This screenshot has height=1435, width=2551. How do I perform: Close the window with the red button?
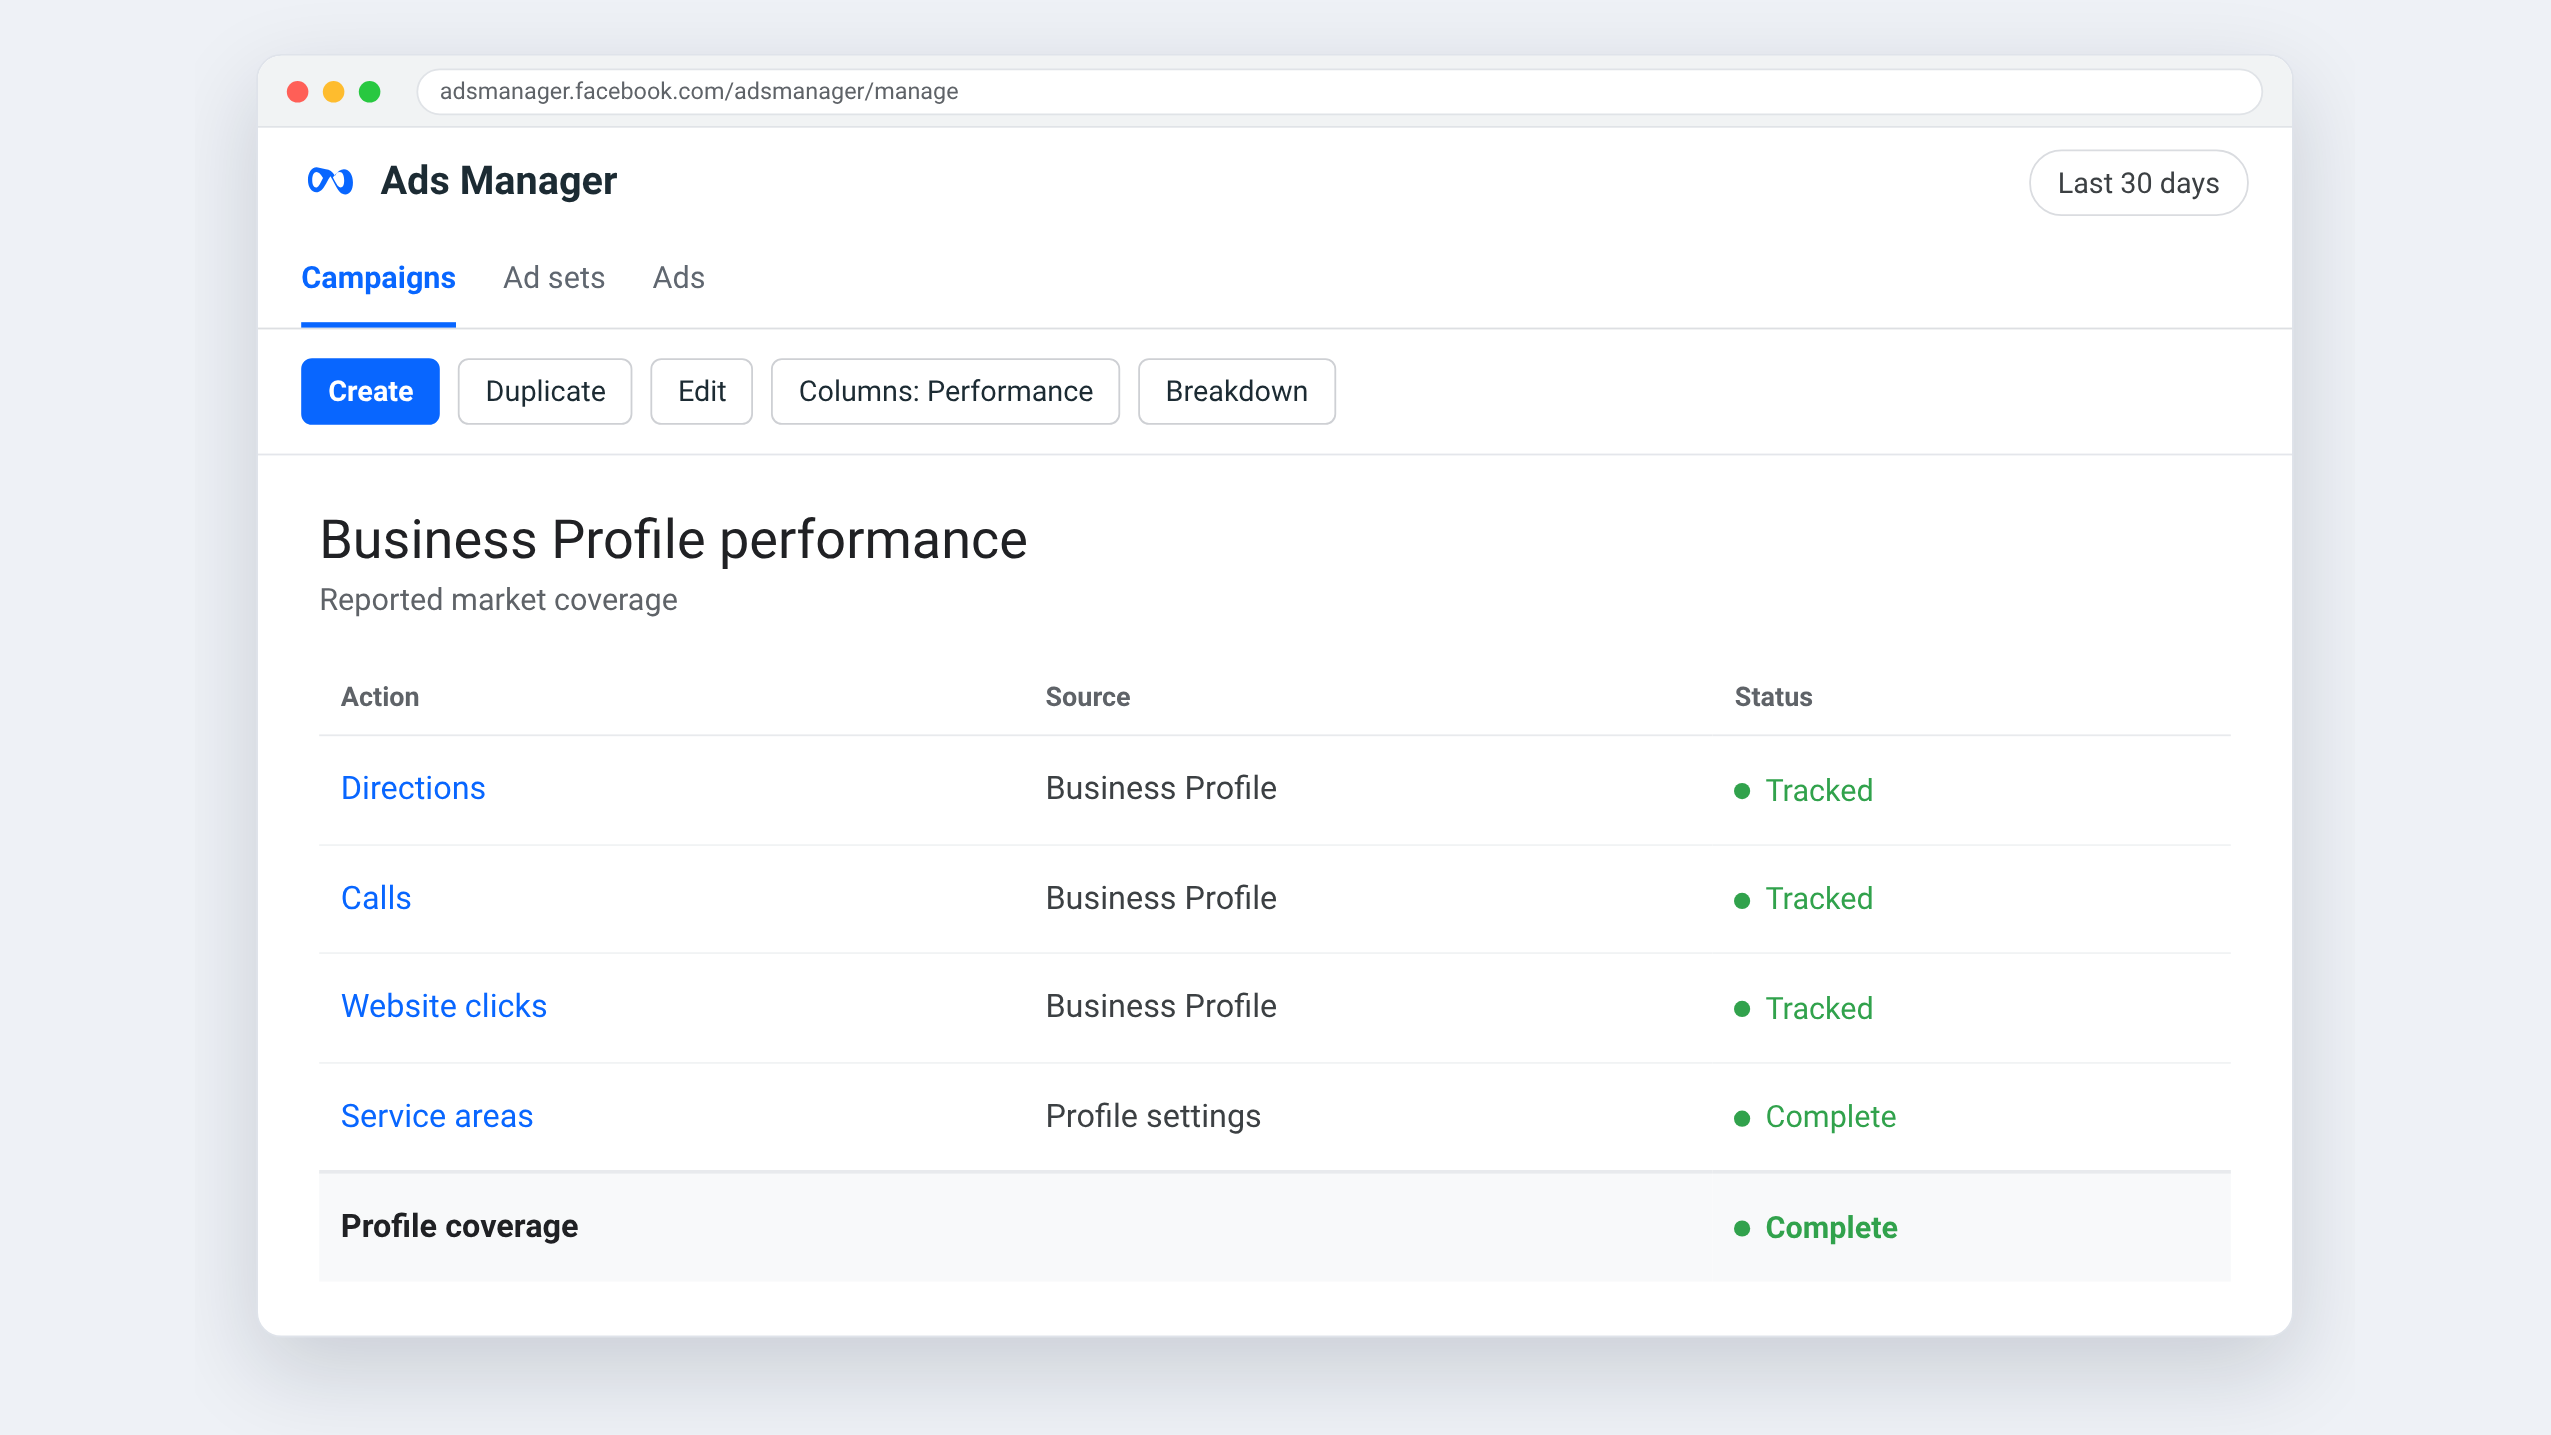tap(297, 92)
